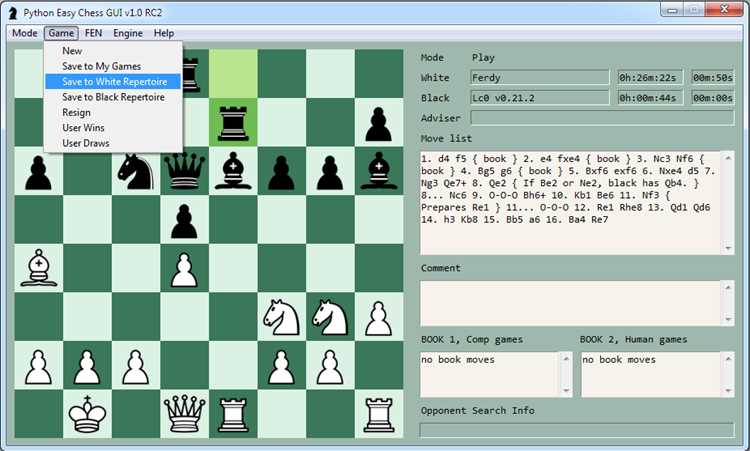
Task: Click the white queen on d1
Action: (184, 414)
